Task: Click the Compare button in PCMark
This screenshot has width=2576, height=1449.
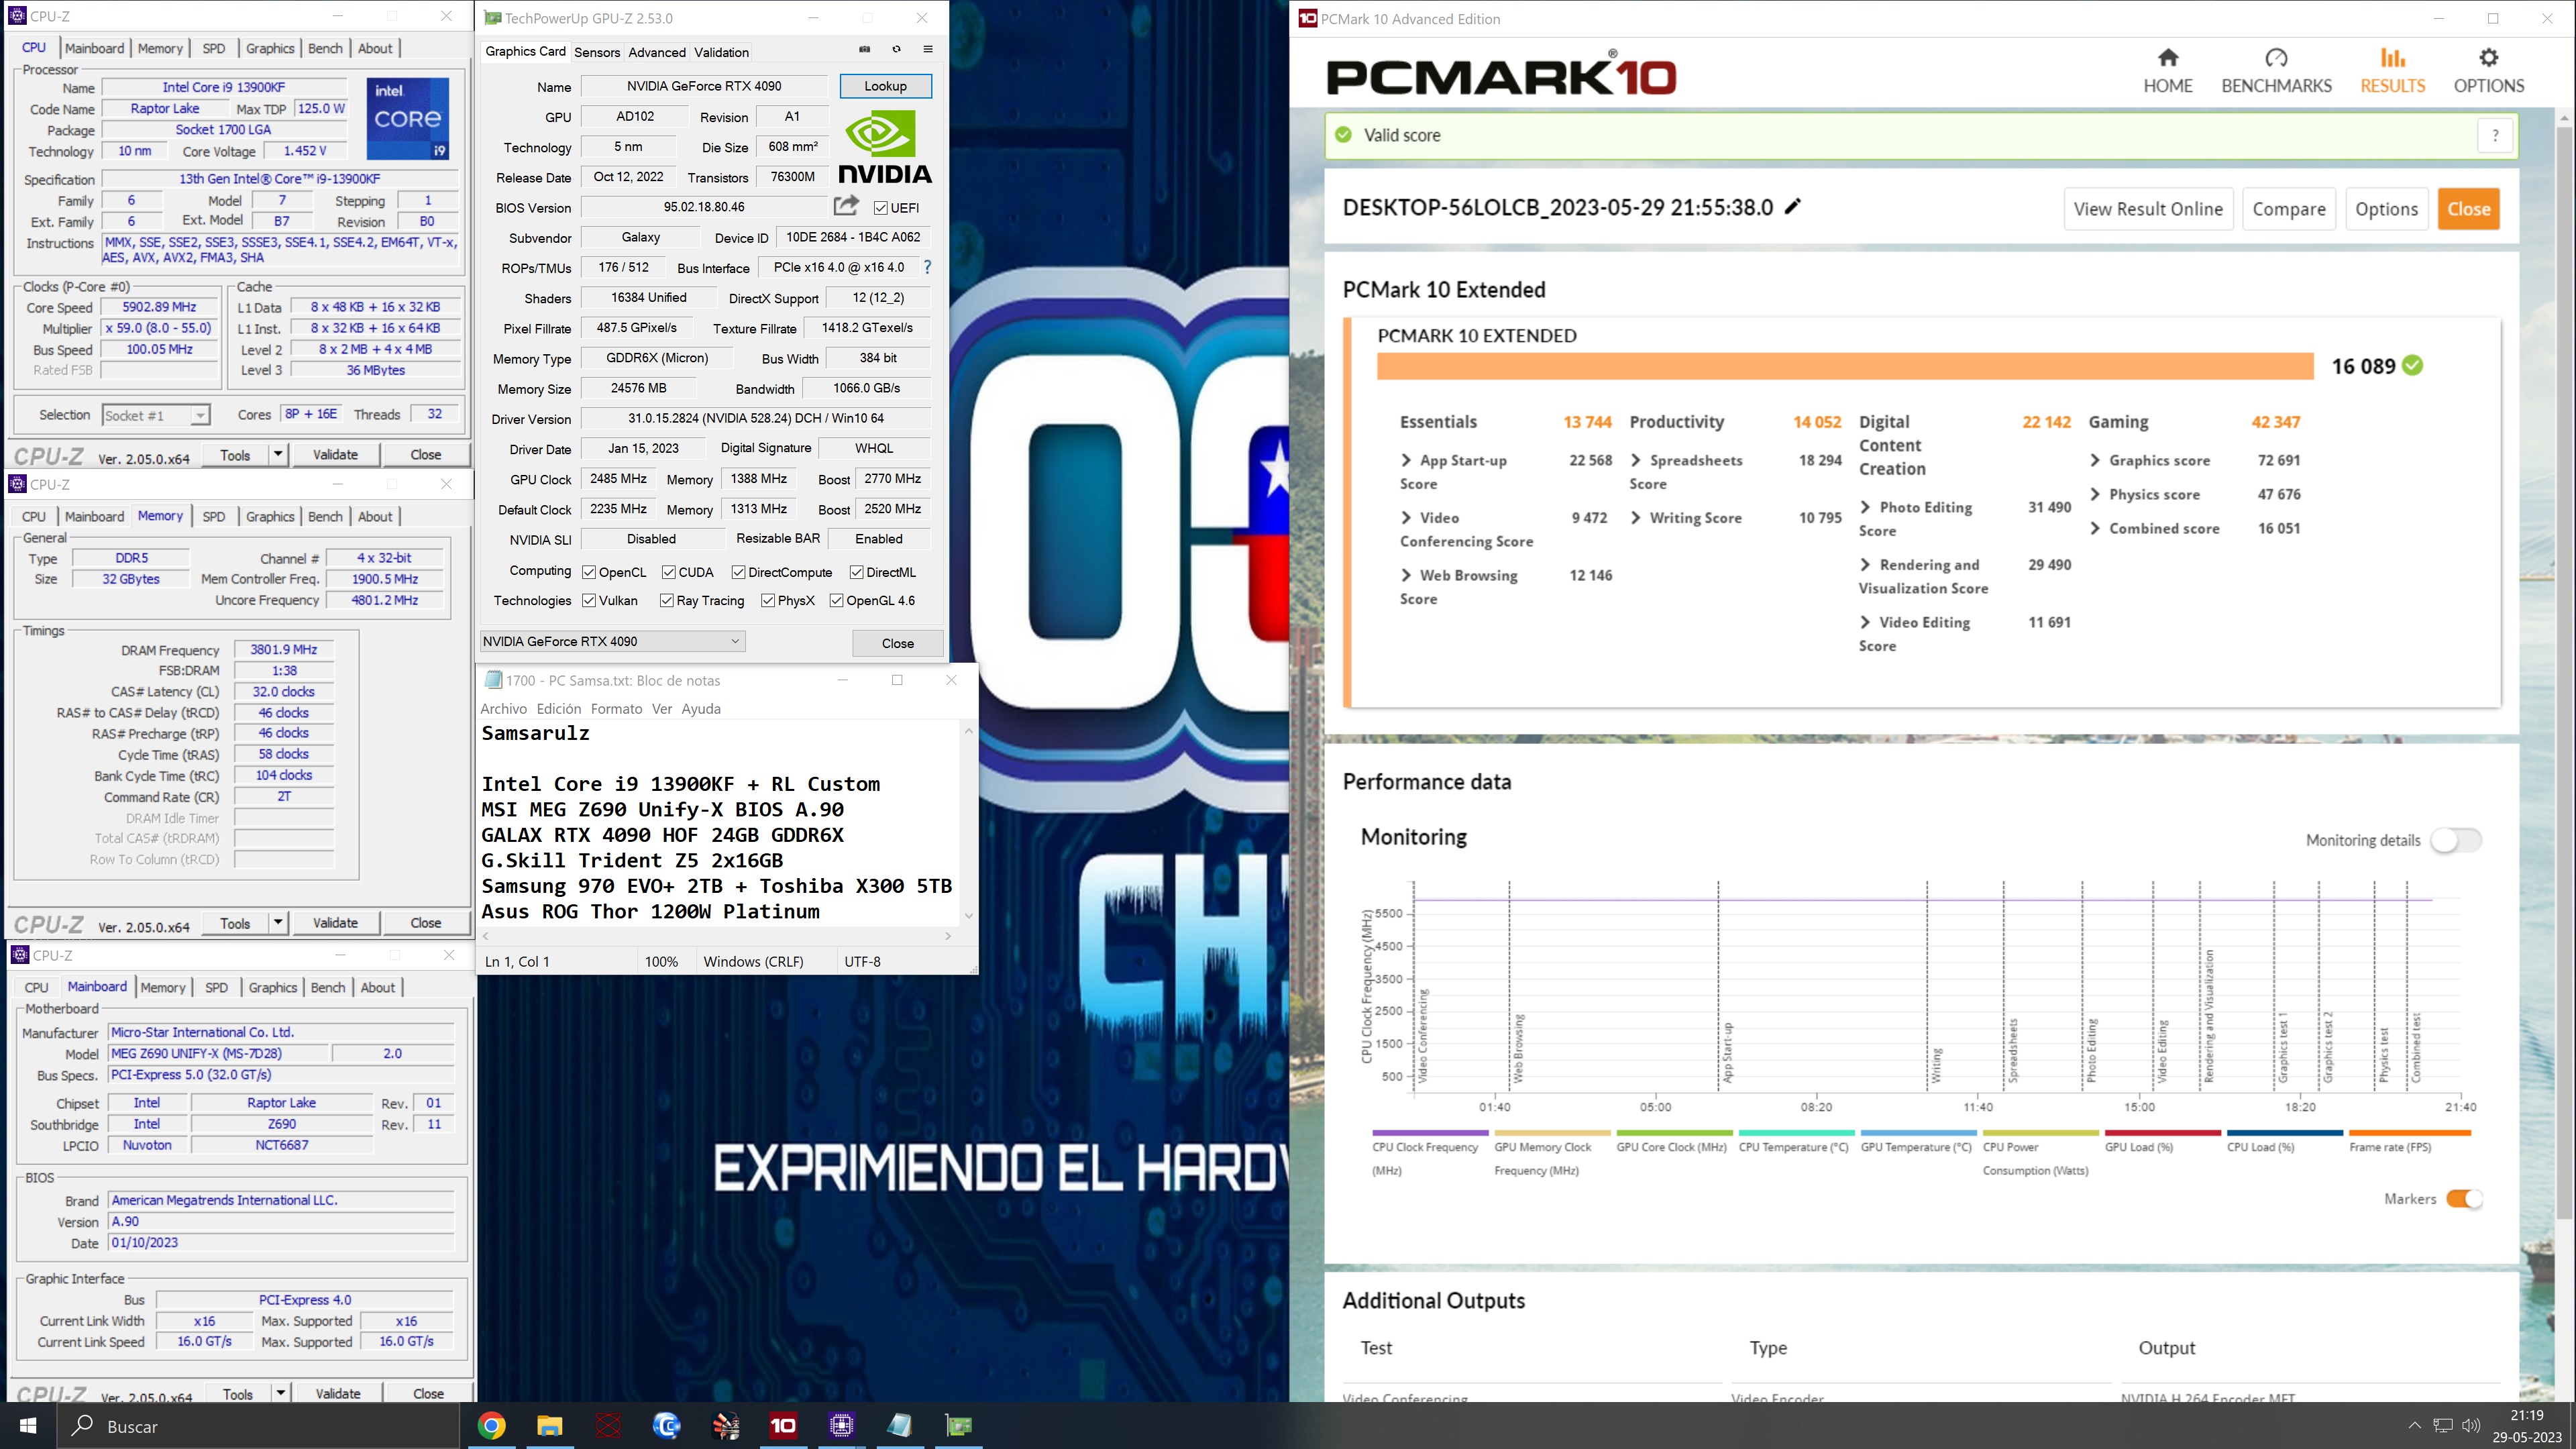Action: (x=2288, y=209)
